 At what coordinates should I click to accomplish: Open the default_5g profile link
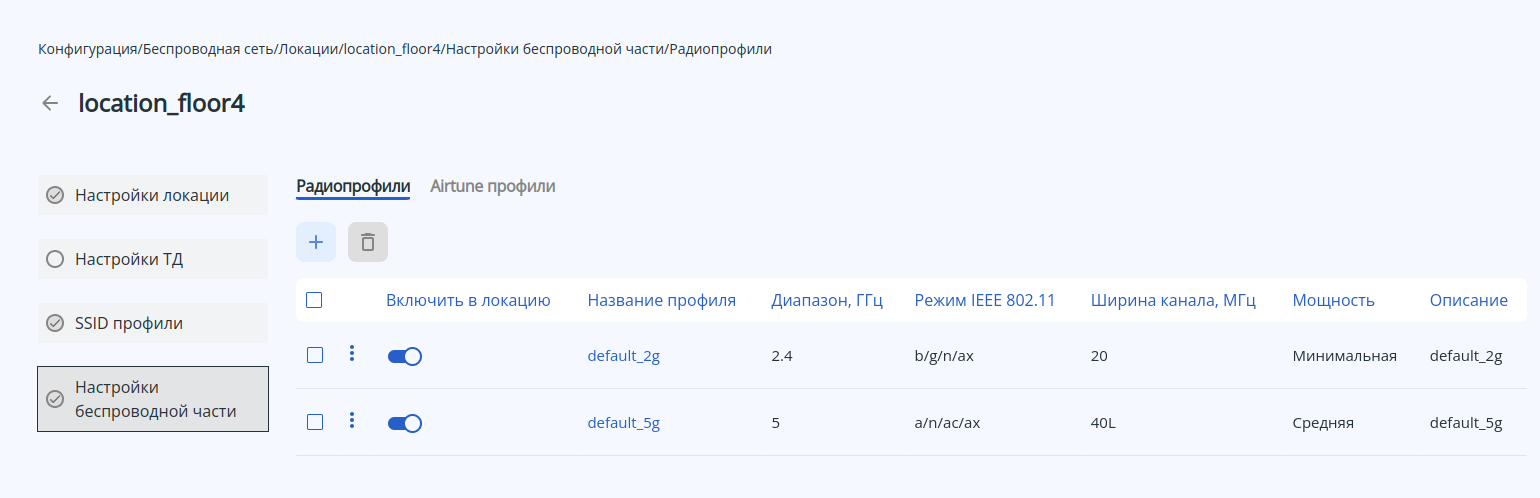click(623, 423)
